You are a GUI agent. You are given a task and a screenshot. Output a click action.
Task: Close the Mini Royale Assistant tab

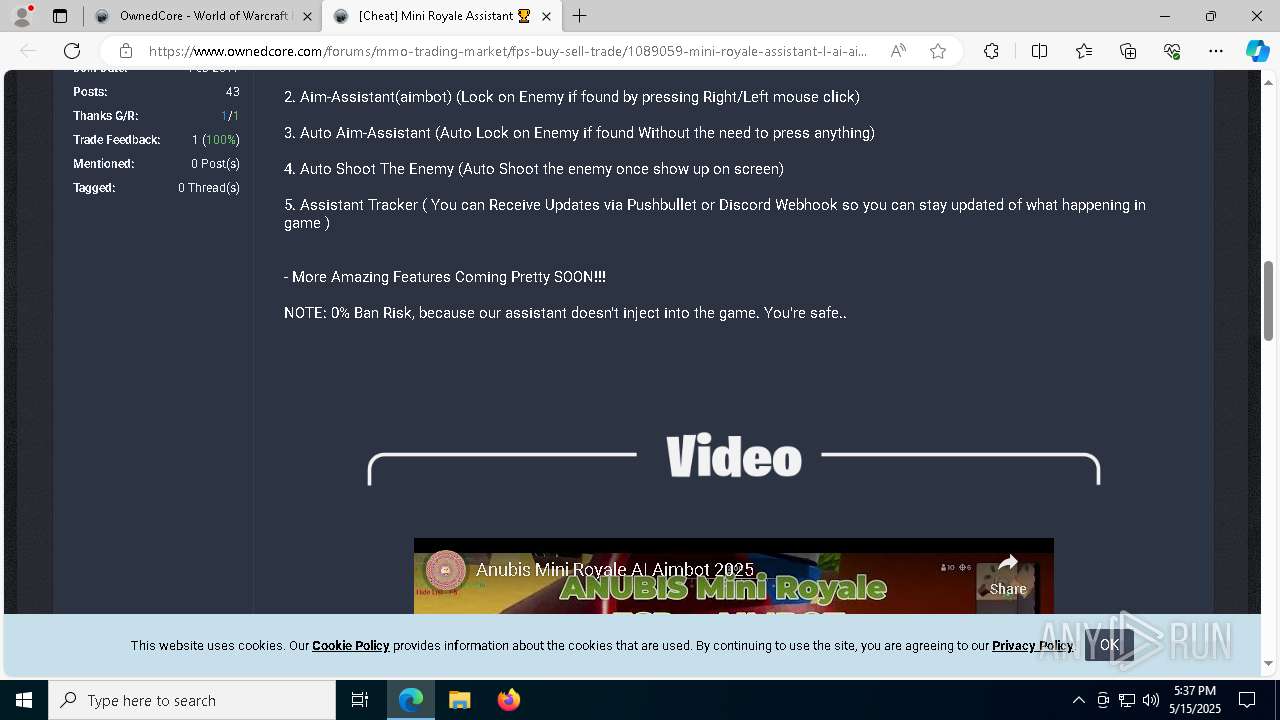[x=546, y=16]
